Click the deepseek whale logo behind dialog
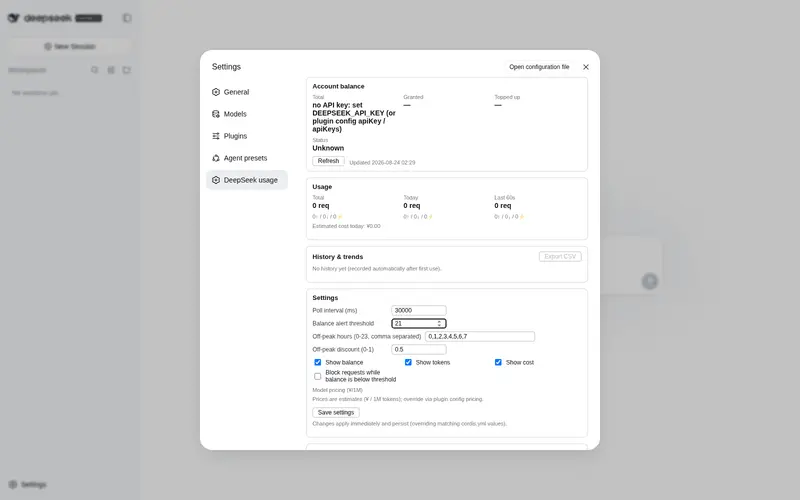The image size is (800, 500). click(x=14, y=18)
